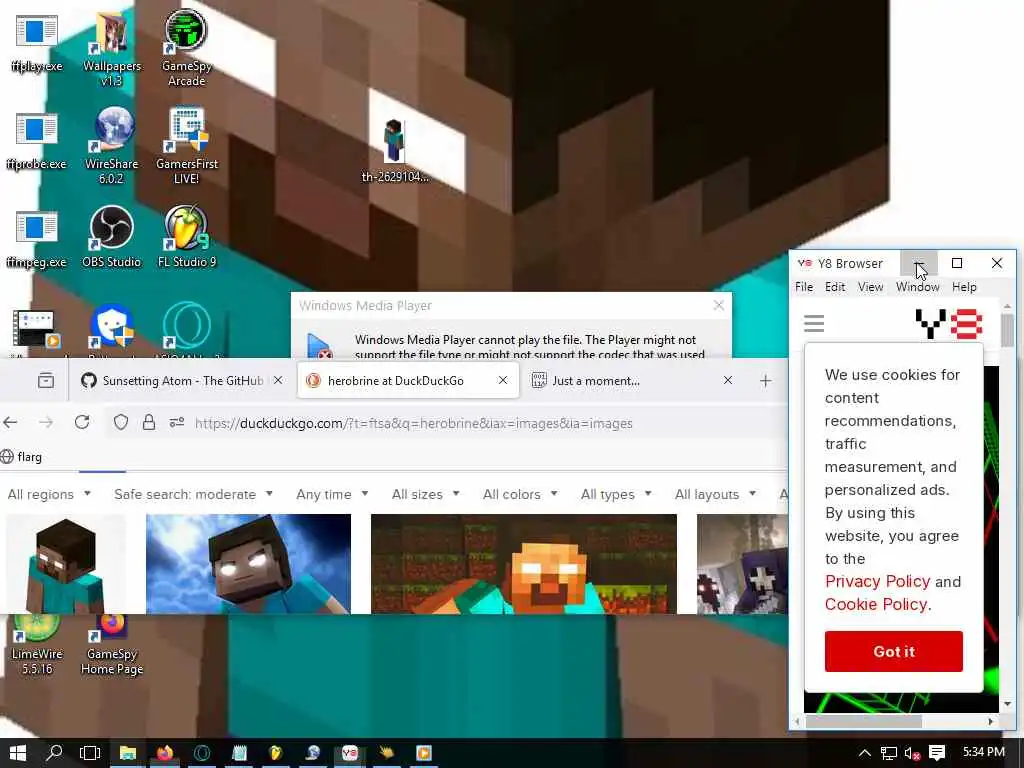Open the GamersFirst LIVE! desktop shortcut

(187, 146)
